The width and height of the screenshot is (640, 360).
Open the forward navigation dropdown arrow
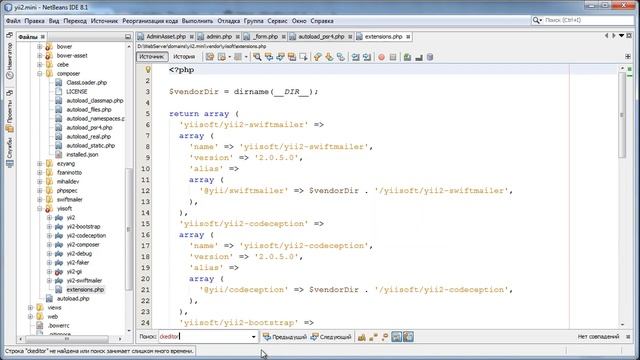coord(246,57)
